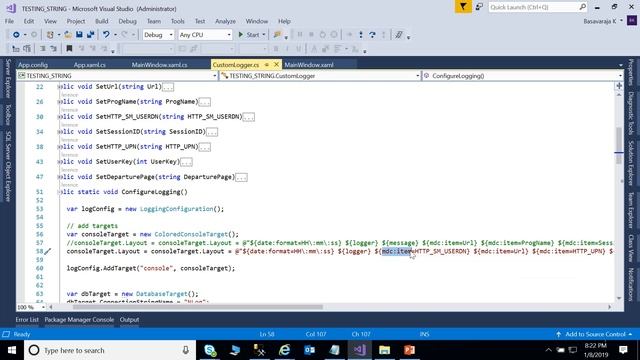Open the Tools menu
Screen dimensions: 640x360
coord(178,21)
